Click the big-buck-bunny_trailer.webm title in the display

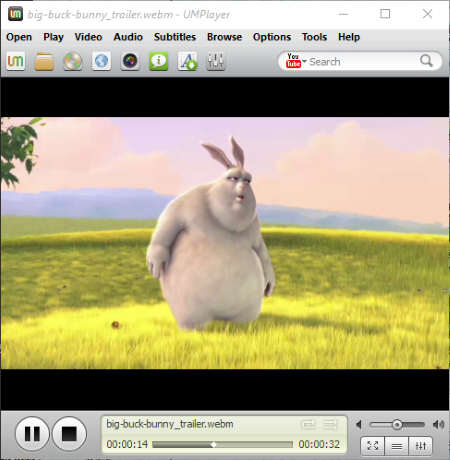(x=170, y=424)
